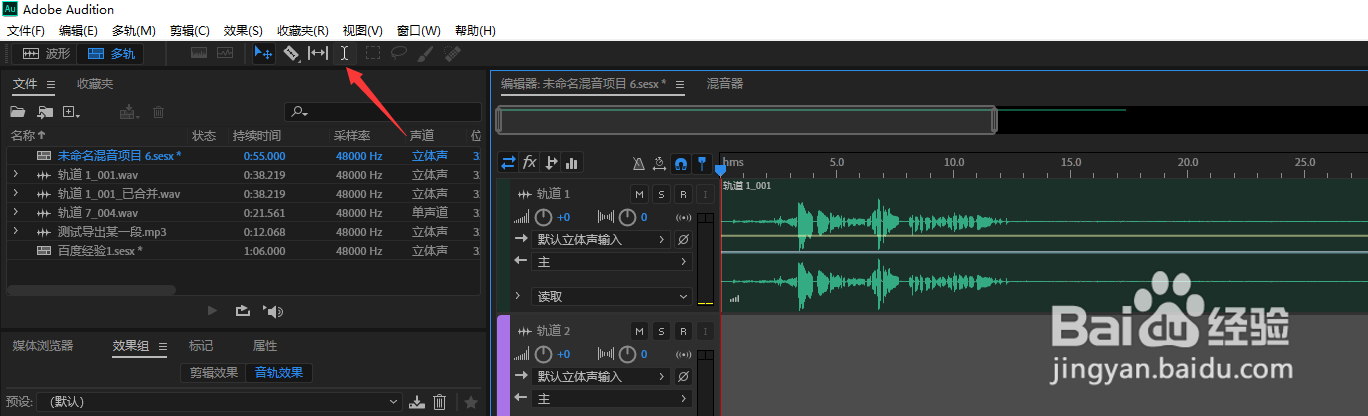The width and height of the screenshot is (1368, 416).
Task: Toggle polarity reverse icon on 轨道 1
Action: pos(683,240)
